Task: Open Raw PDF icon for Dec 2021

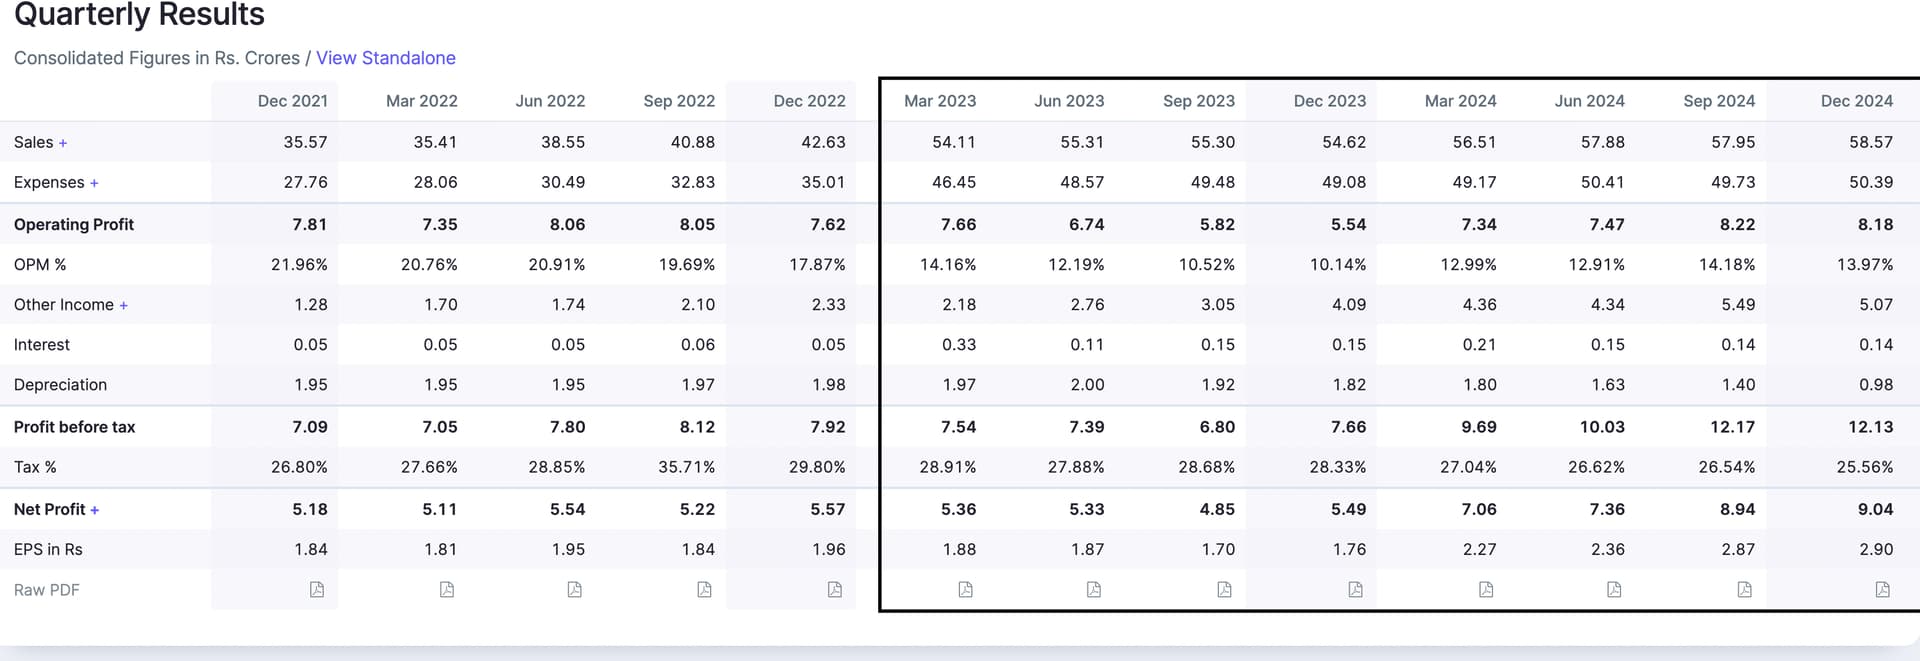Action: click(317, 589)
